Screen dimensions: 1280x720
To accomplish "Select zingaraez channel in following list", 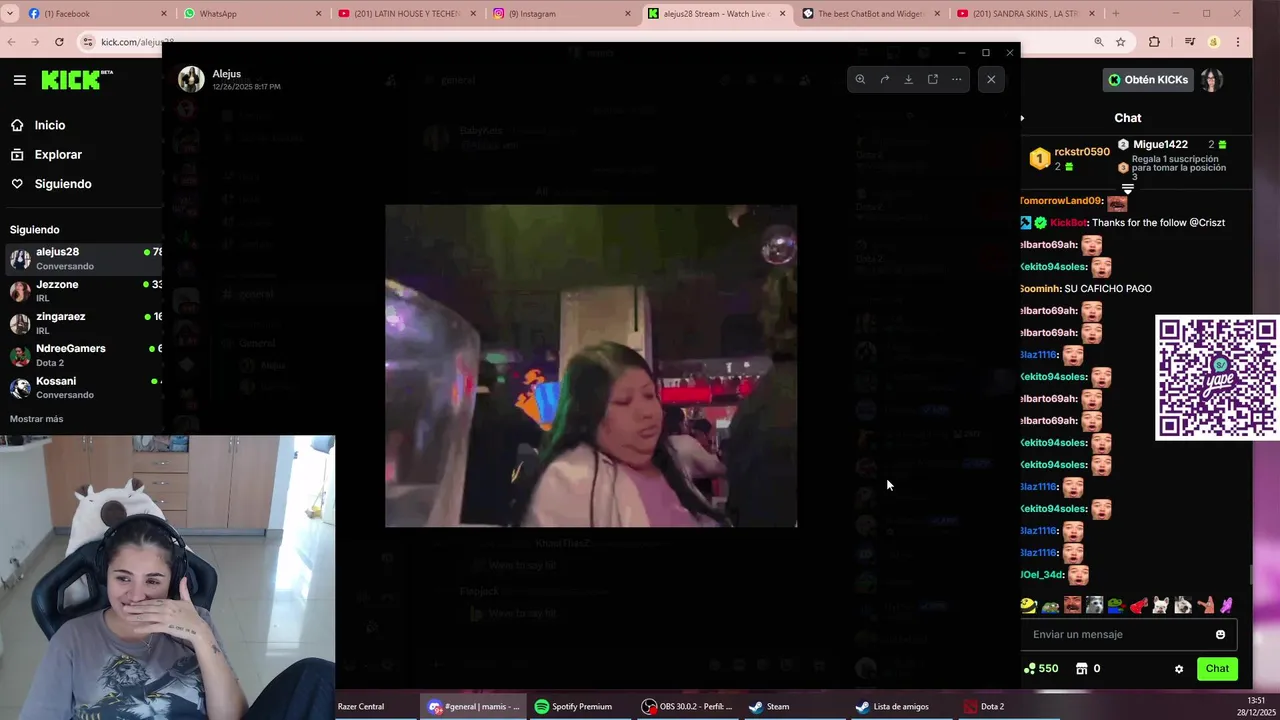I will coord(84,323).
